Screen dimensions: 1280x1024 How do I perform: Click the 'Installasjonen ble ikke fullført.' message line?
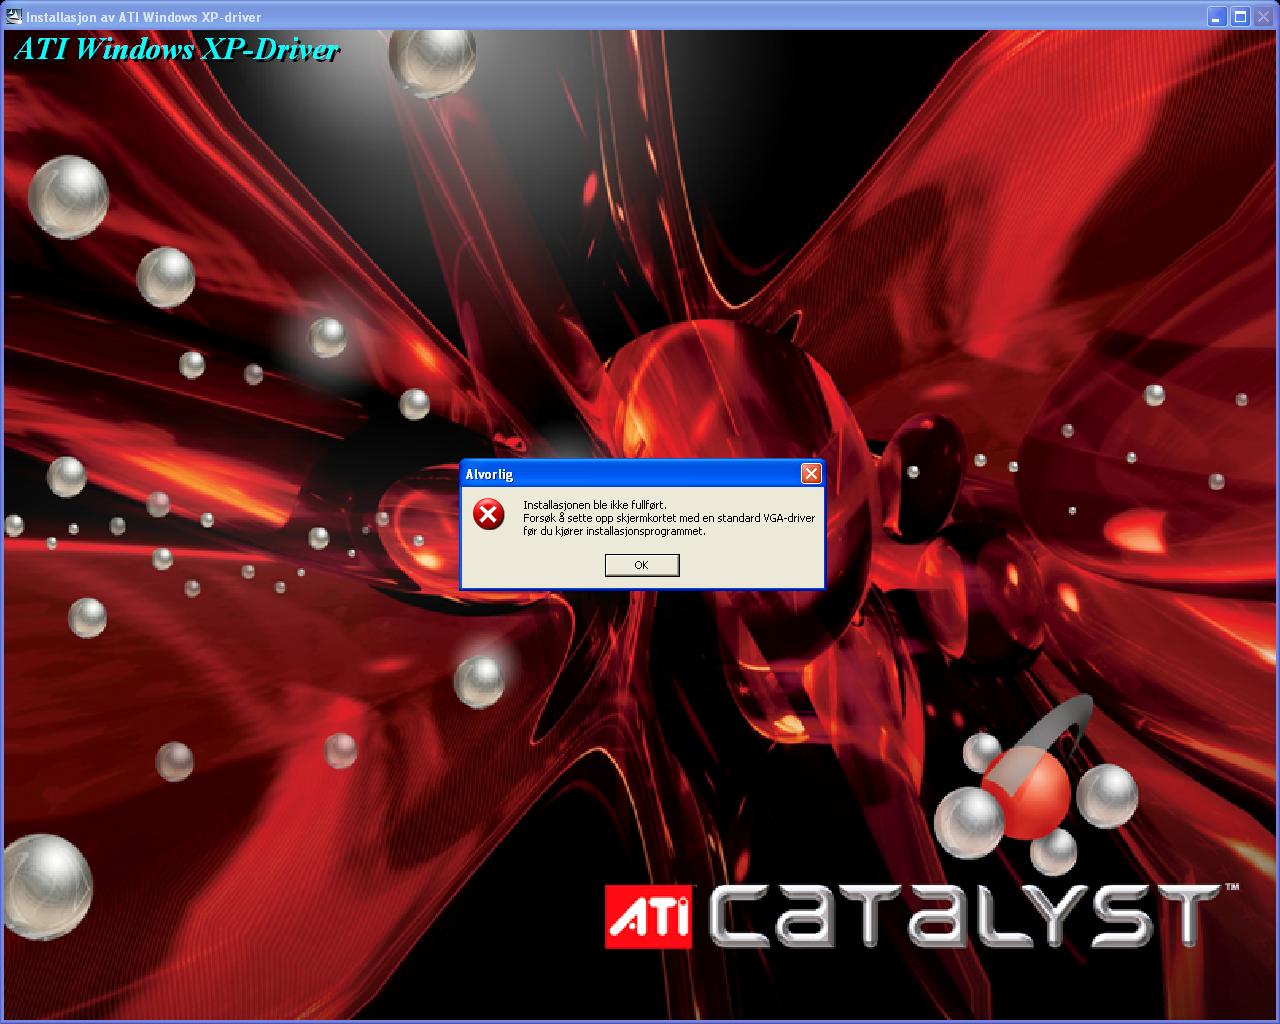[595, 505]
